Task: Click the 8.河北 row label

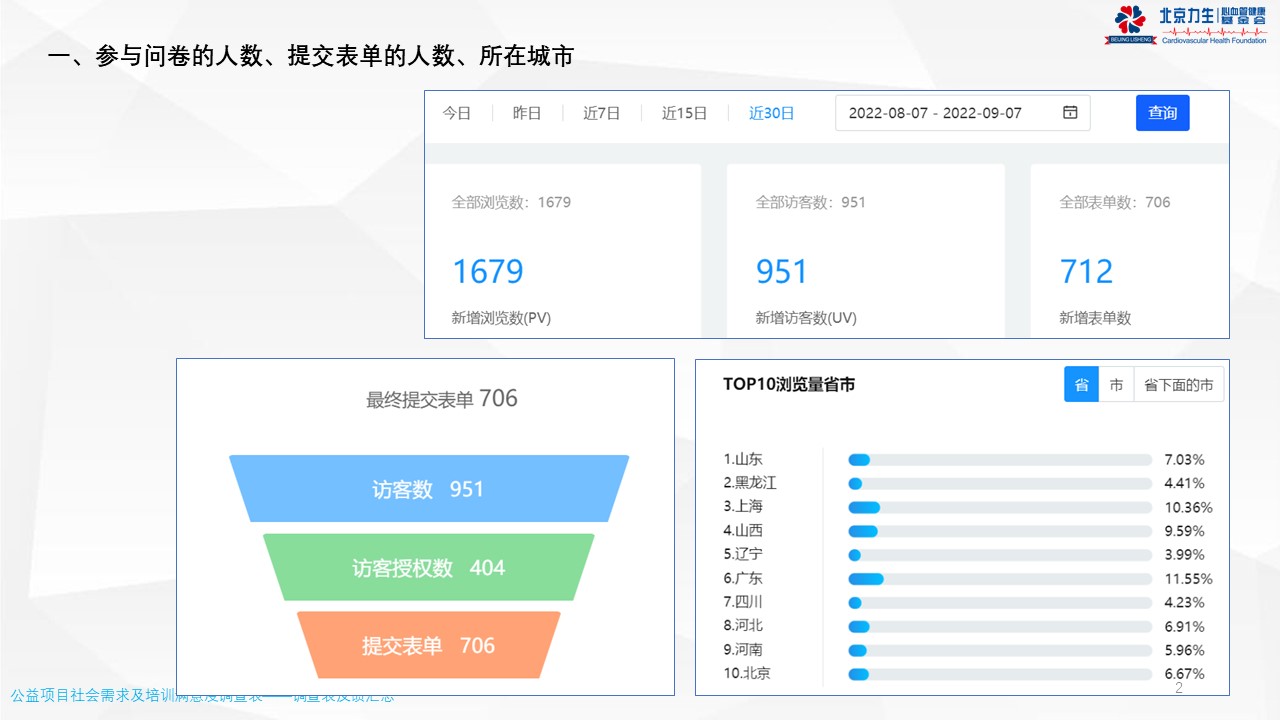Action: click(x=743, y=626)
